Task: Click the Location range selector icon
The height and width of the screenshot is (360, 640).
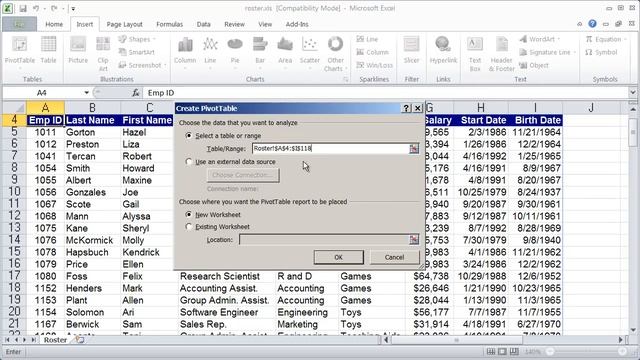Action: [414, 240]
